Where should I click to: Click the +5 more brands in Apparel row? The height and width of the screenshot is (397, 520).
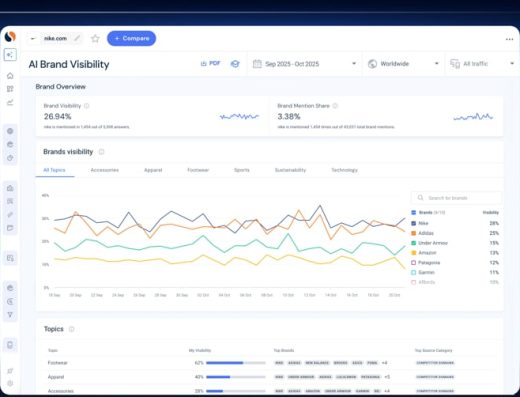coord(387,377)
